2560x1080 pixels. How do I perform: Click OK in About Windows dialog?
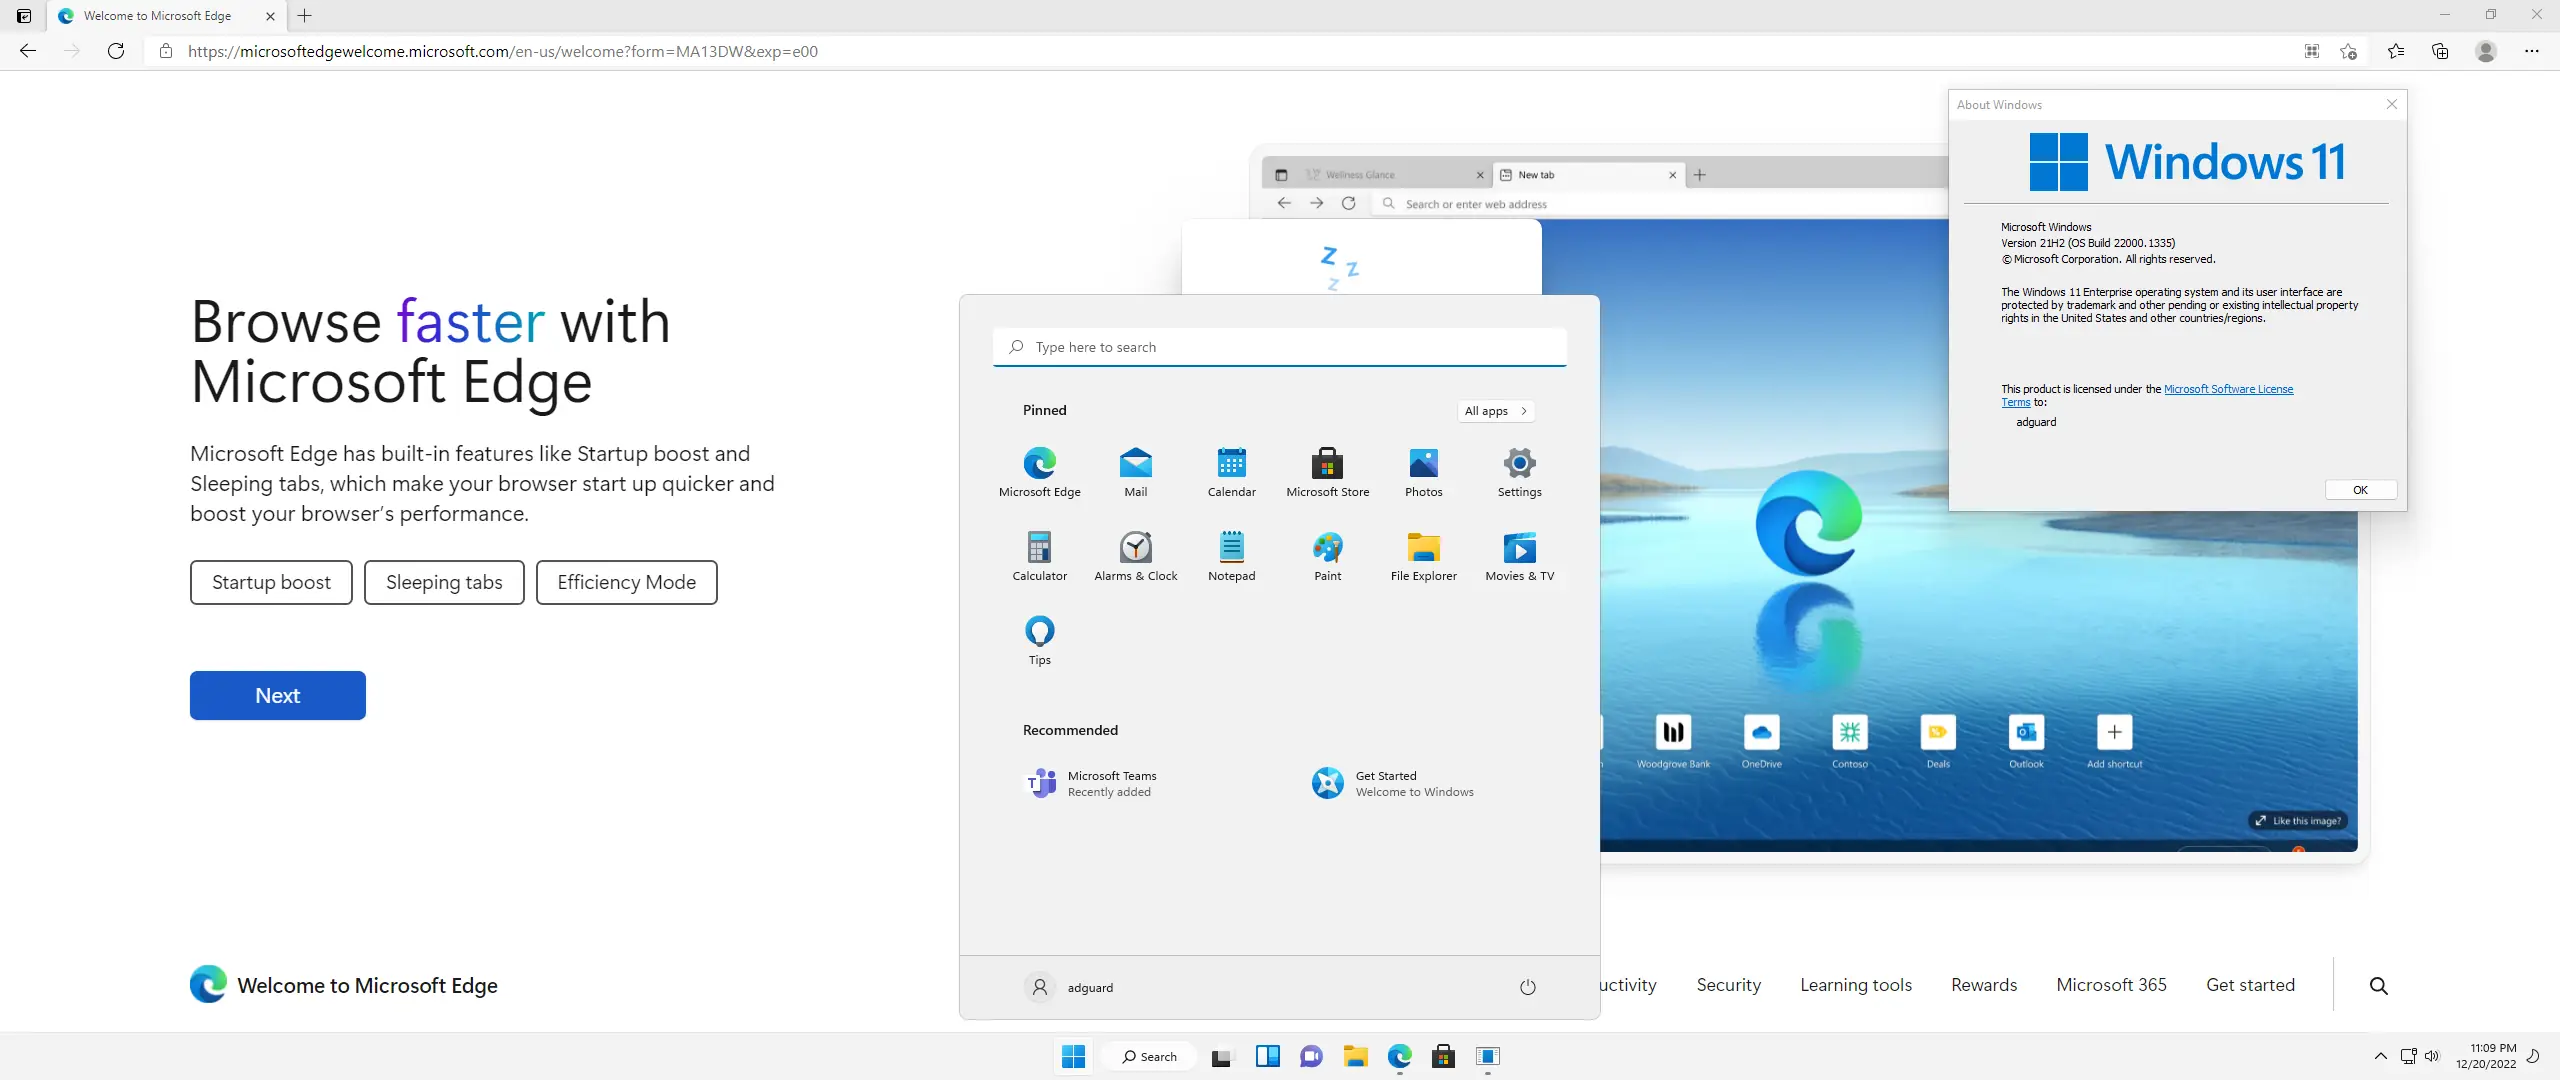click(x=2360, y=490)
